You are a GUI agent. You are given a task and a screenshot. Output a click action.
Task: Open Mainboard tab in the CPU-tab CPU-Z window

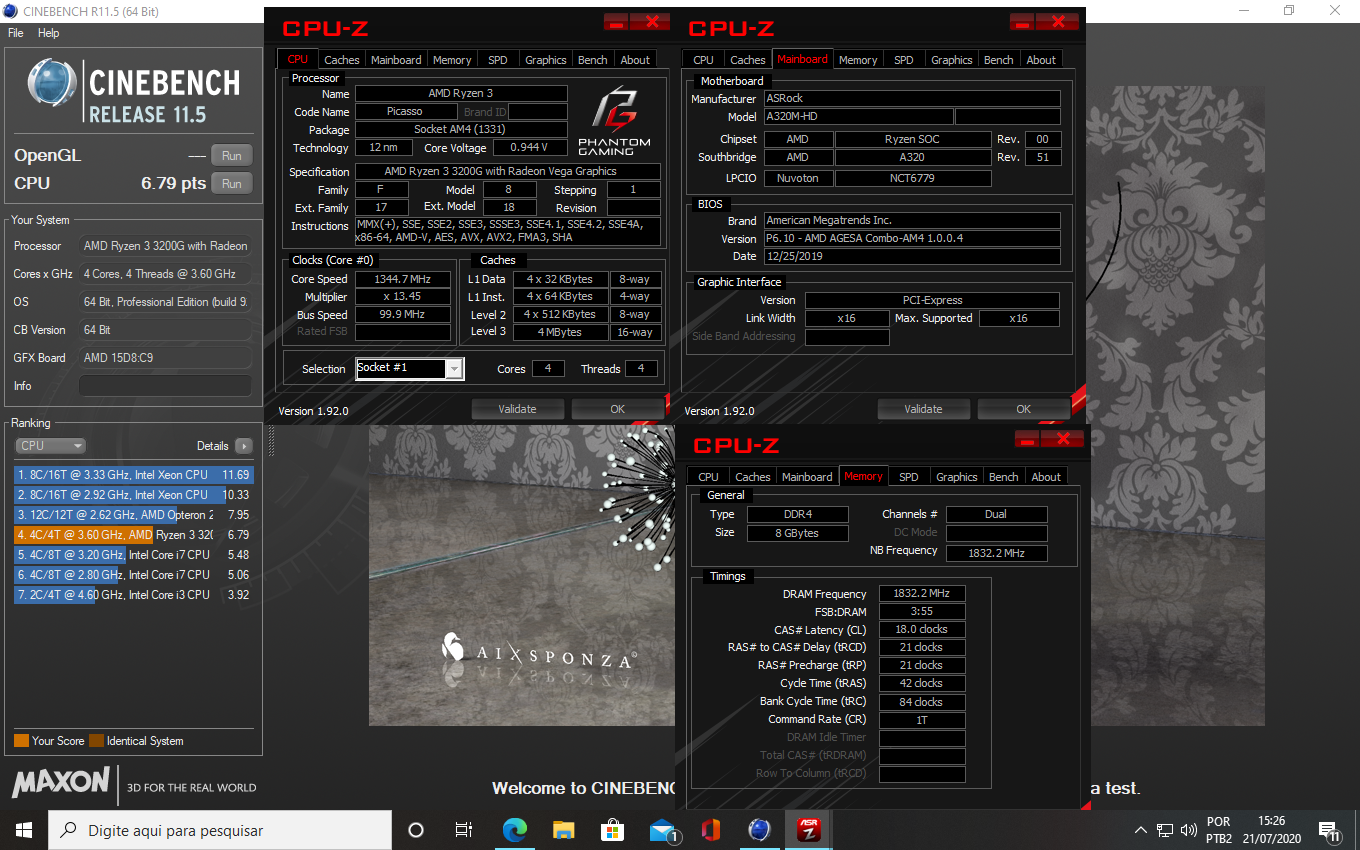(x=397, y=60)
